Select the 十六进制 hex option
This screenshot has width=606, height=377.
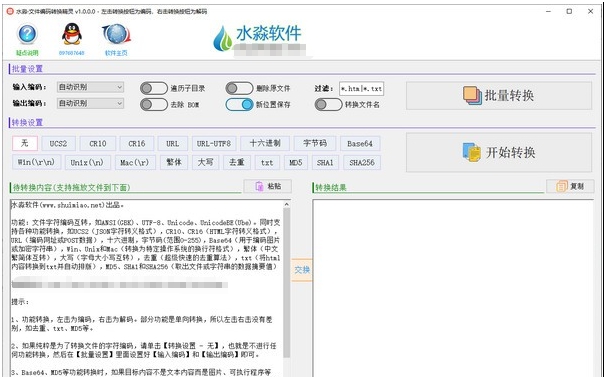265,143
